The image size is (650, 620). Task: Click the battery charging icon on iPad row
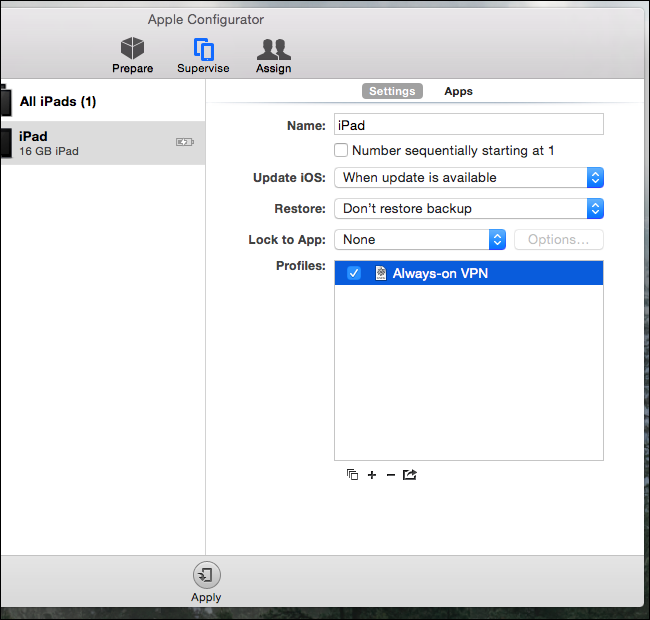[184, 142]
